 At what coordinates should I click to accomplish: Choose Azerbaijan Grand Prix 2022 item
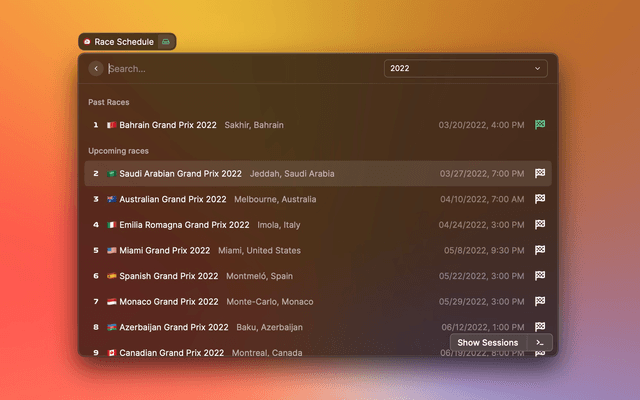pos(174,327)
